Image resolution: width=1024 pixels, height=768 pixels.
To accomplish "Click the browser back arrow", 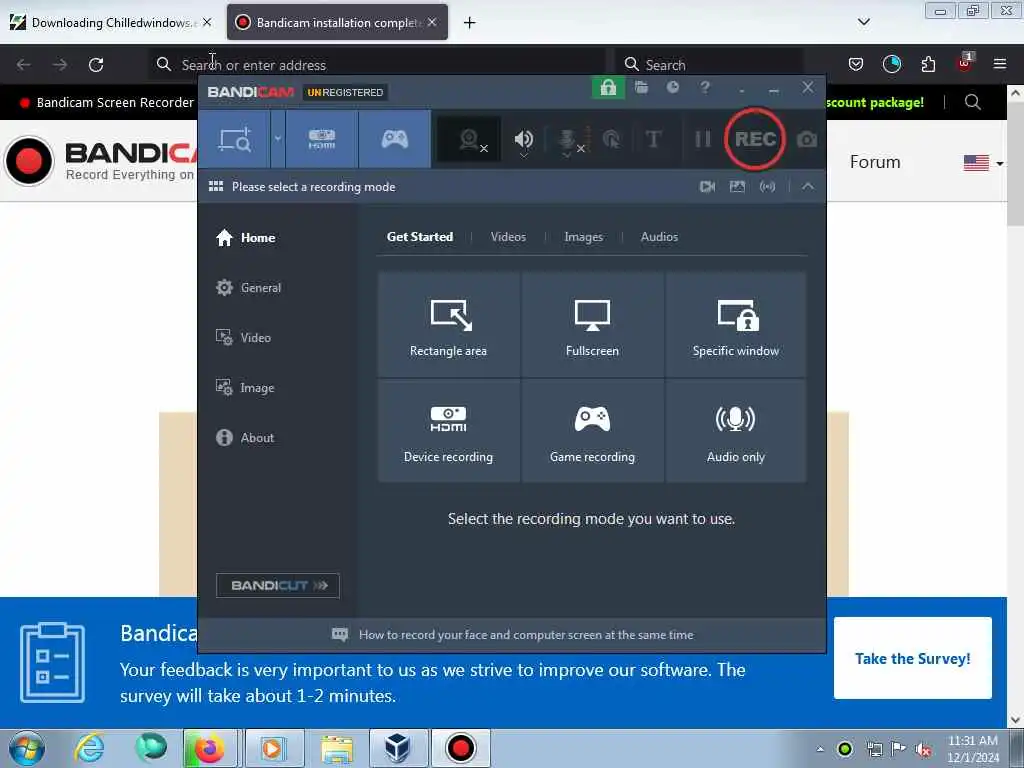I will point(24,65).
